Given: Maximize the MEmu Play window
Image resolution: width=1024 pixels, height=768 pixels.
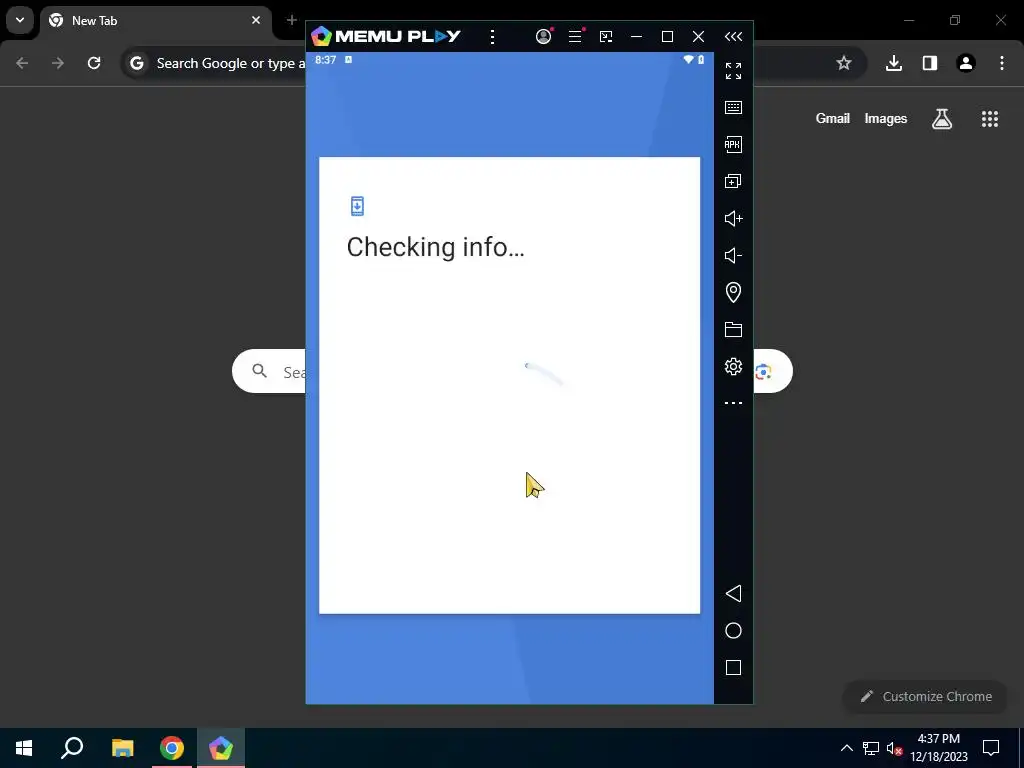Looking at the screenshot, I should [x=667, y=37].
